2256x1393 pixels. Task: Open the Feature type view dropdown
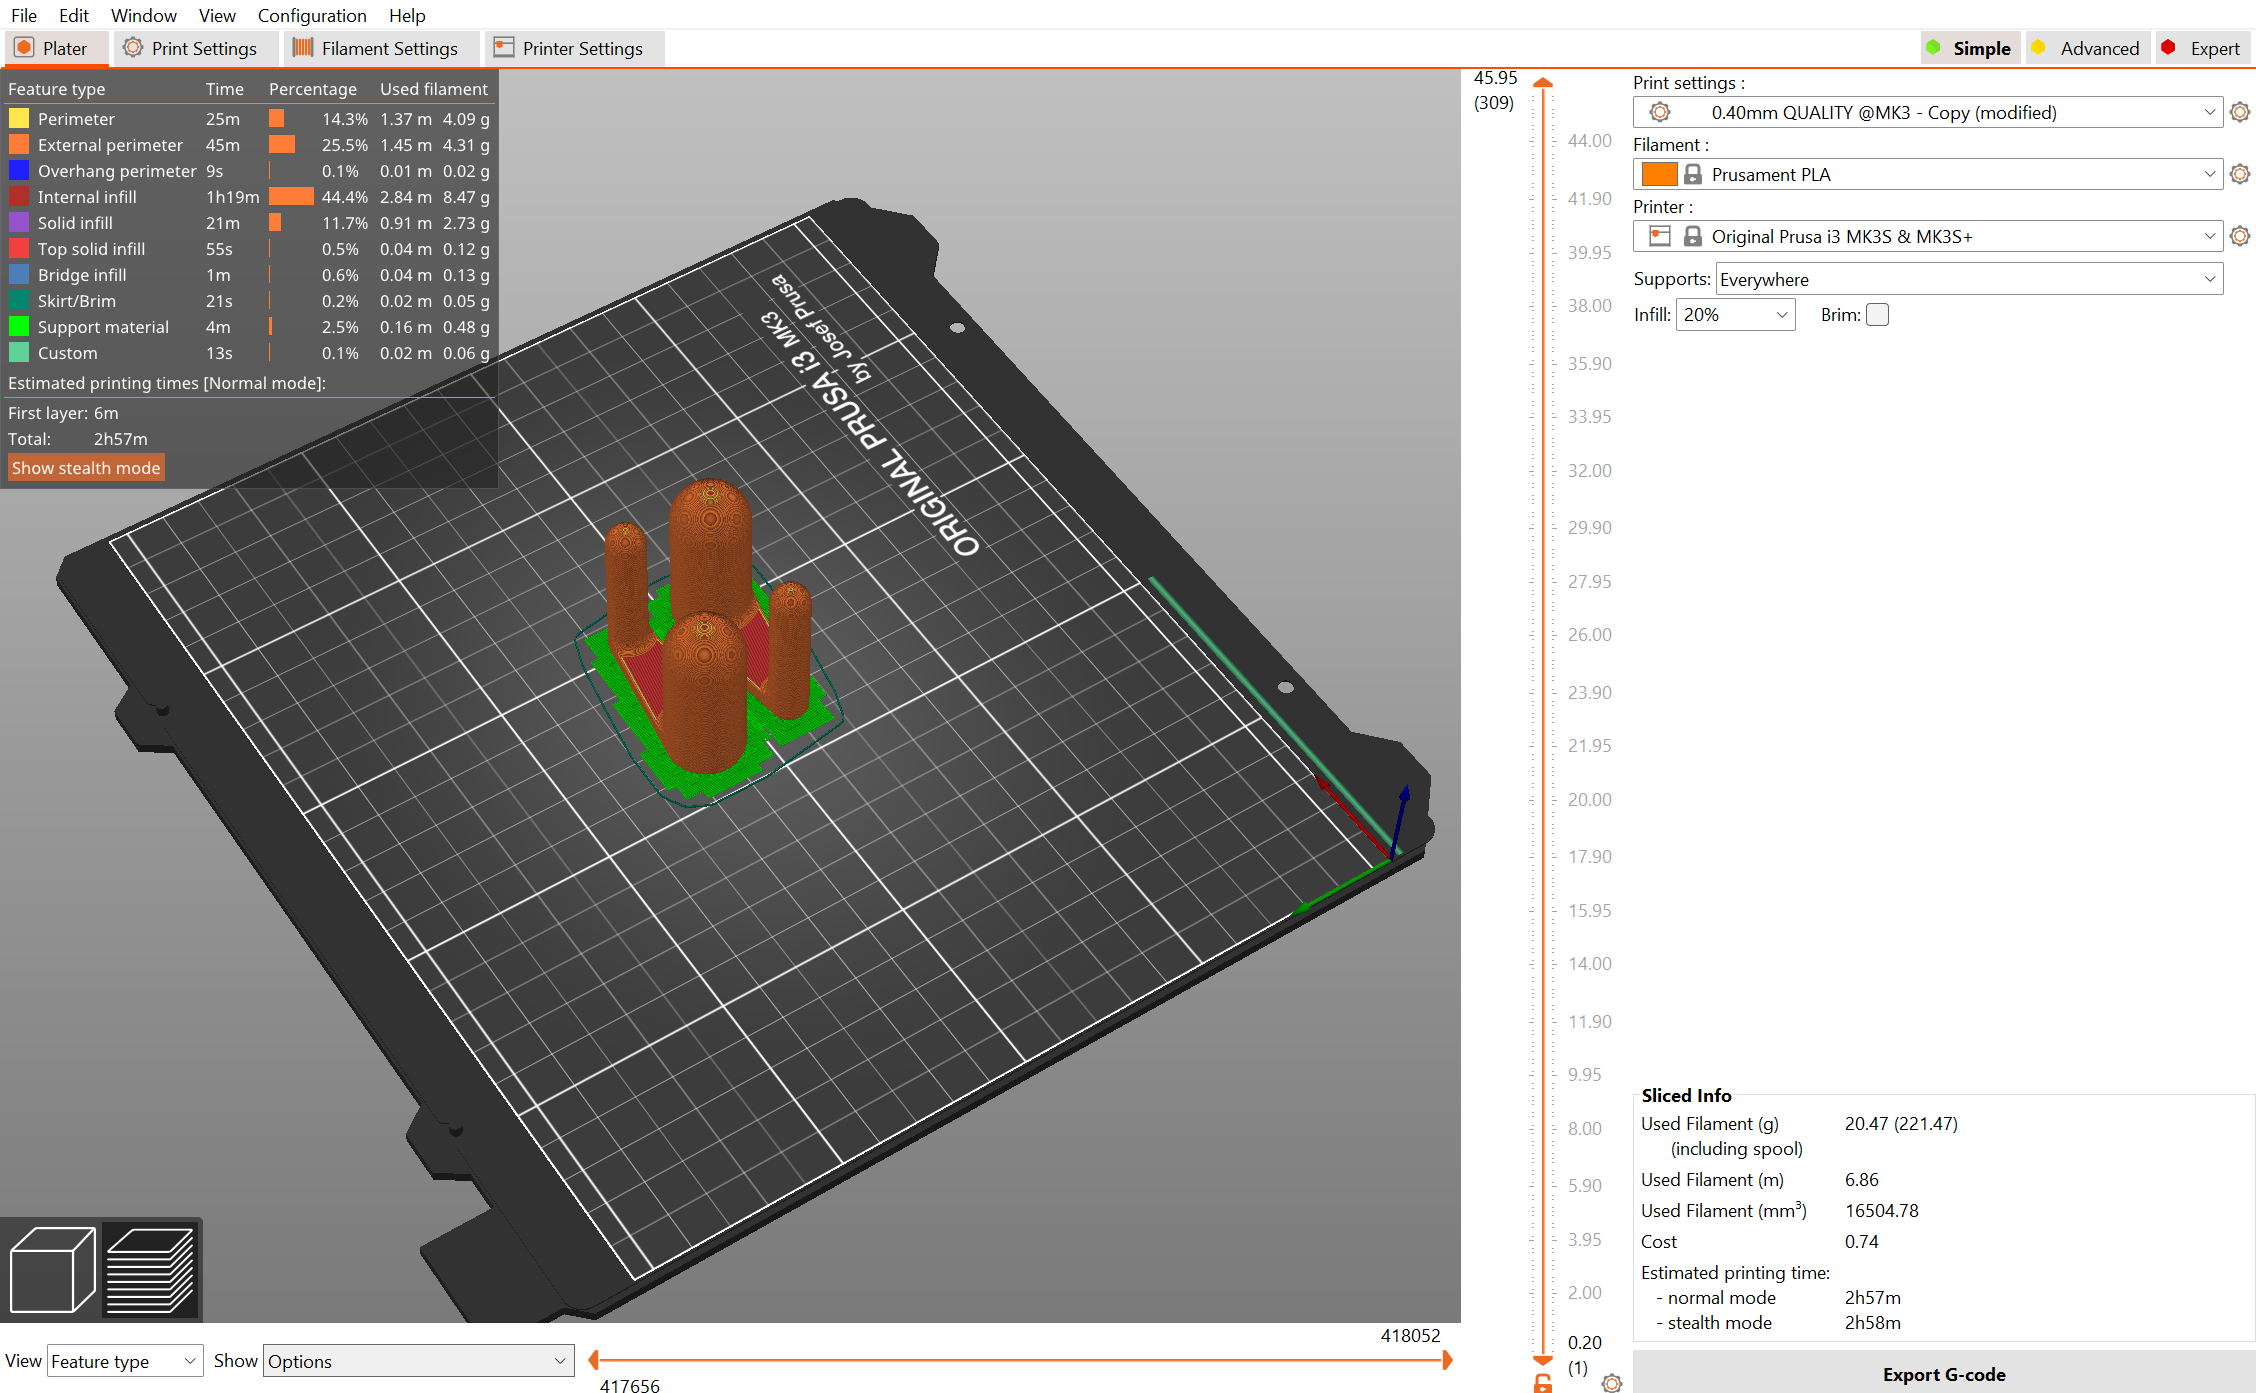124,1361
